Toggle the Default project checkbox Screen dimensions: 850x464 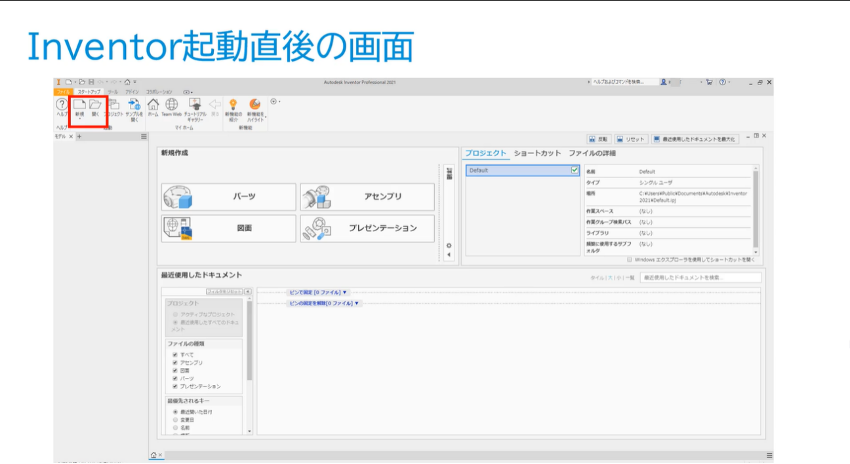[574, 171]
